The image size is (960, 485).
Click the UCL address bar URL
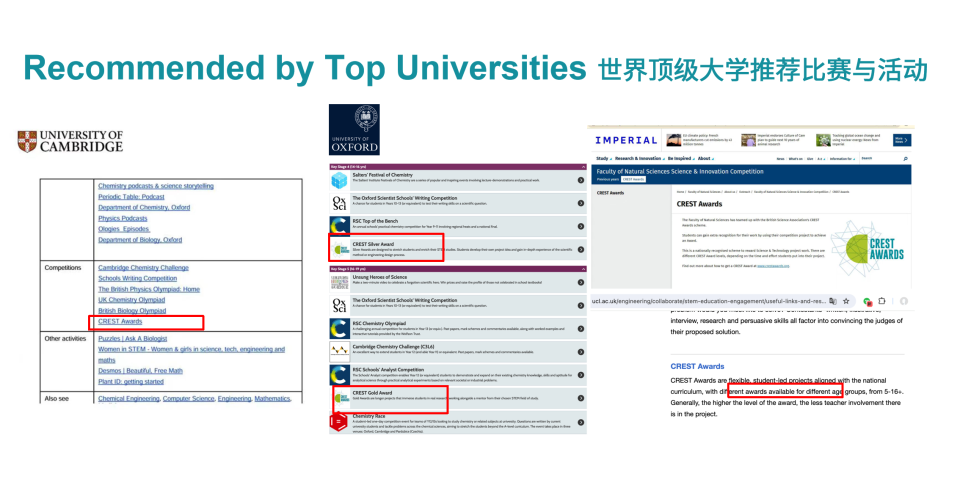[708, 301]
